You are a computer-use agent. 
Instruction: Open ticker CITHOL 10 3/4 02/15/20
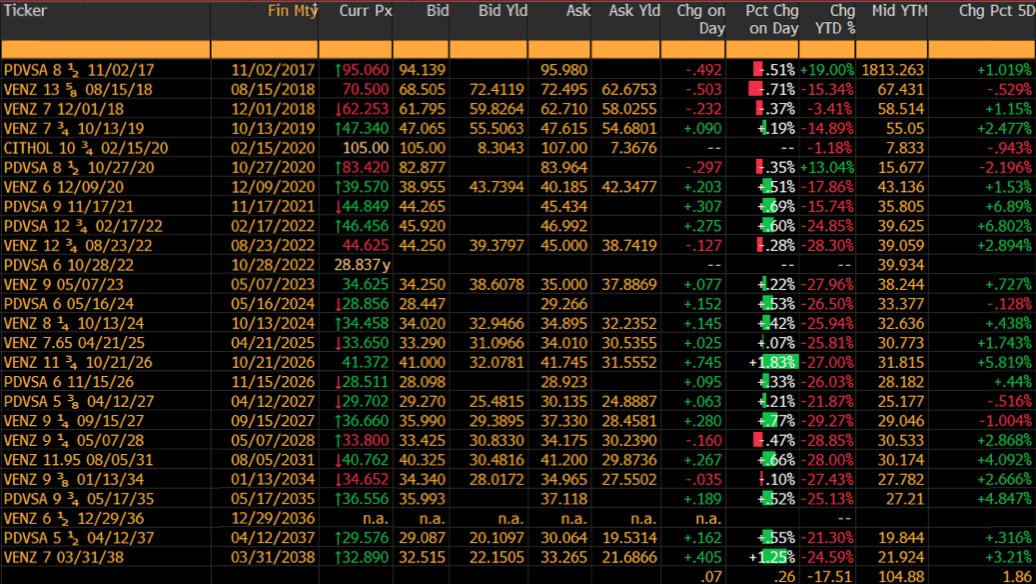point(86,148)
